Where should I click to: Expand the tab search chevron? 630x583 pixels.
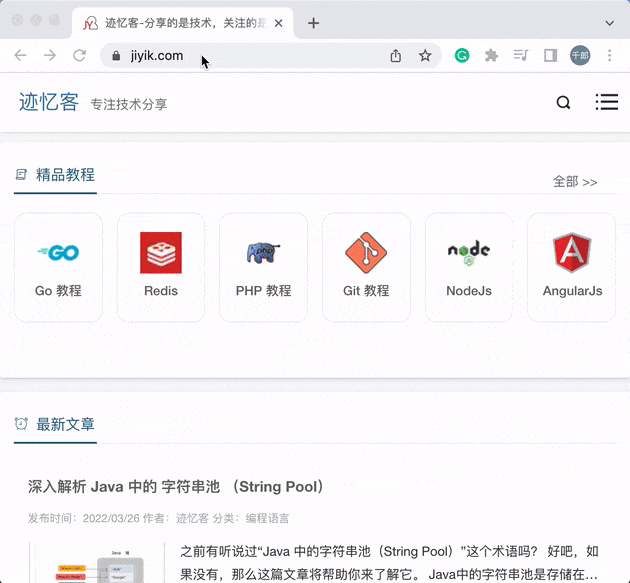(x=610, y=23)
